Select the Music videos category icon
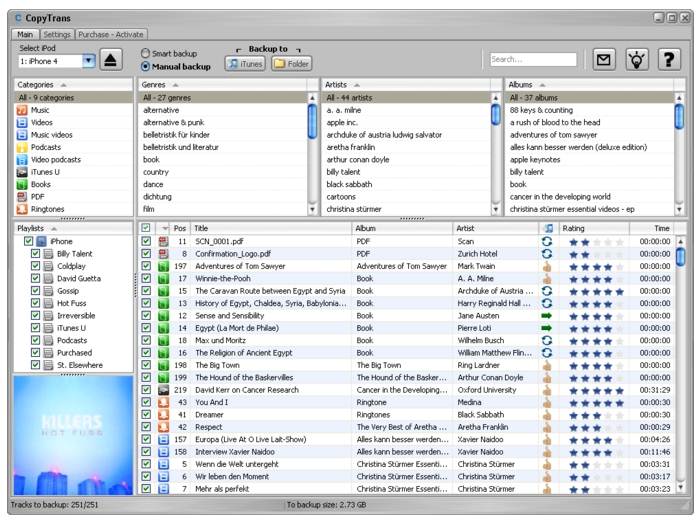This screenshot has width=699, height=523. [22, 135]
